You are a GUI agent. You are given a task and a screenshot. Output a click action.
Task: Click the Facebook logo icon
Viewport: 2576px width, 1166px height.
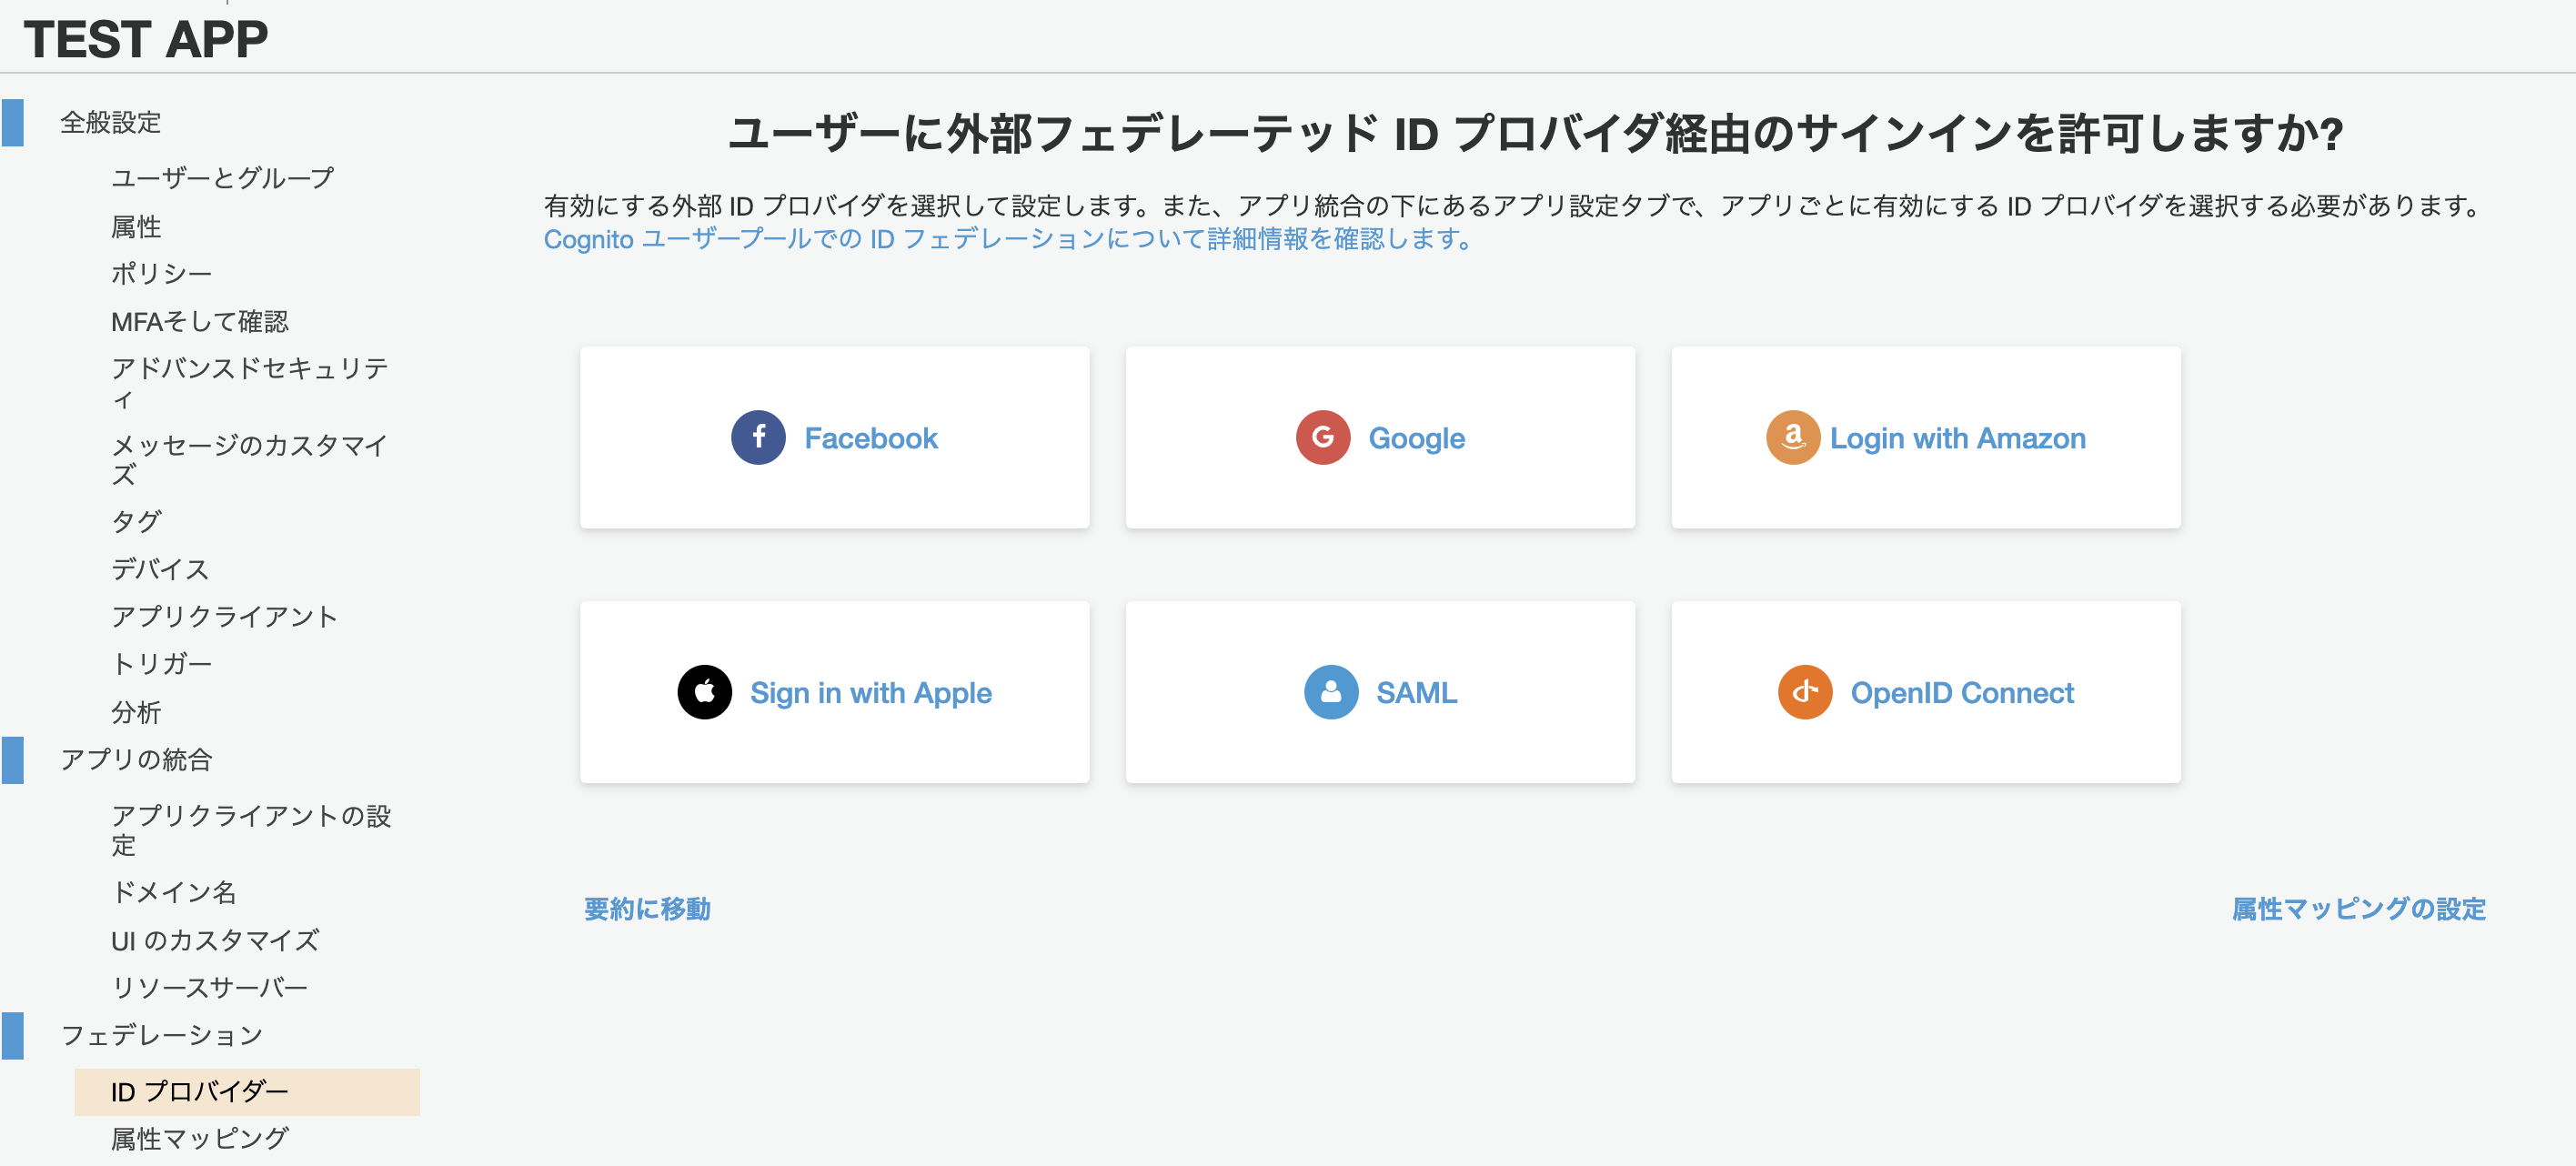(758, 437)
